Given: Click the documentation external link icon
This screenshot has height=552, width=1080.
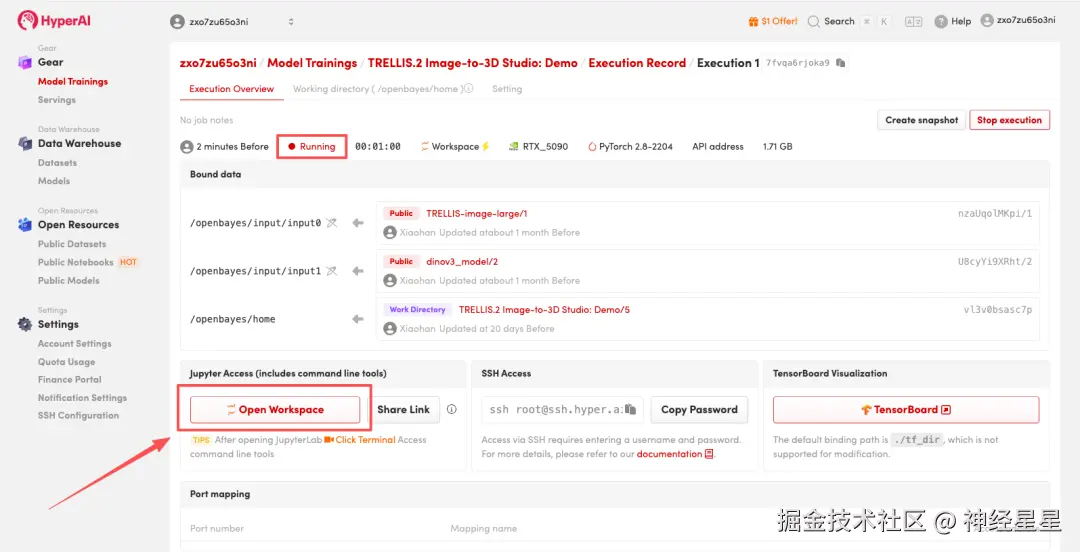Looking at the screenshot, I should pyautogui.click(x=709, y=454).
